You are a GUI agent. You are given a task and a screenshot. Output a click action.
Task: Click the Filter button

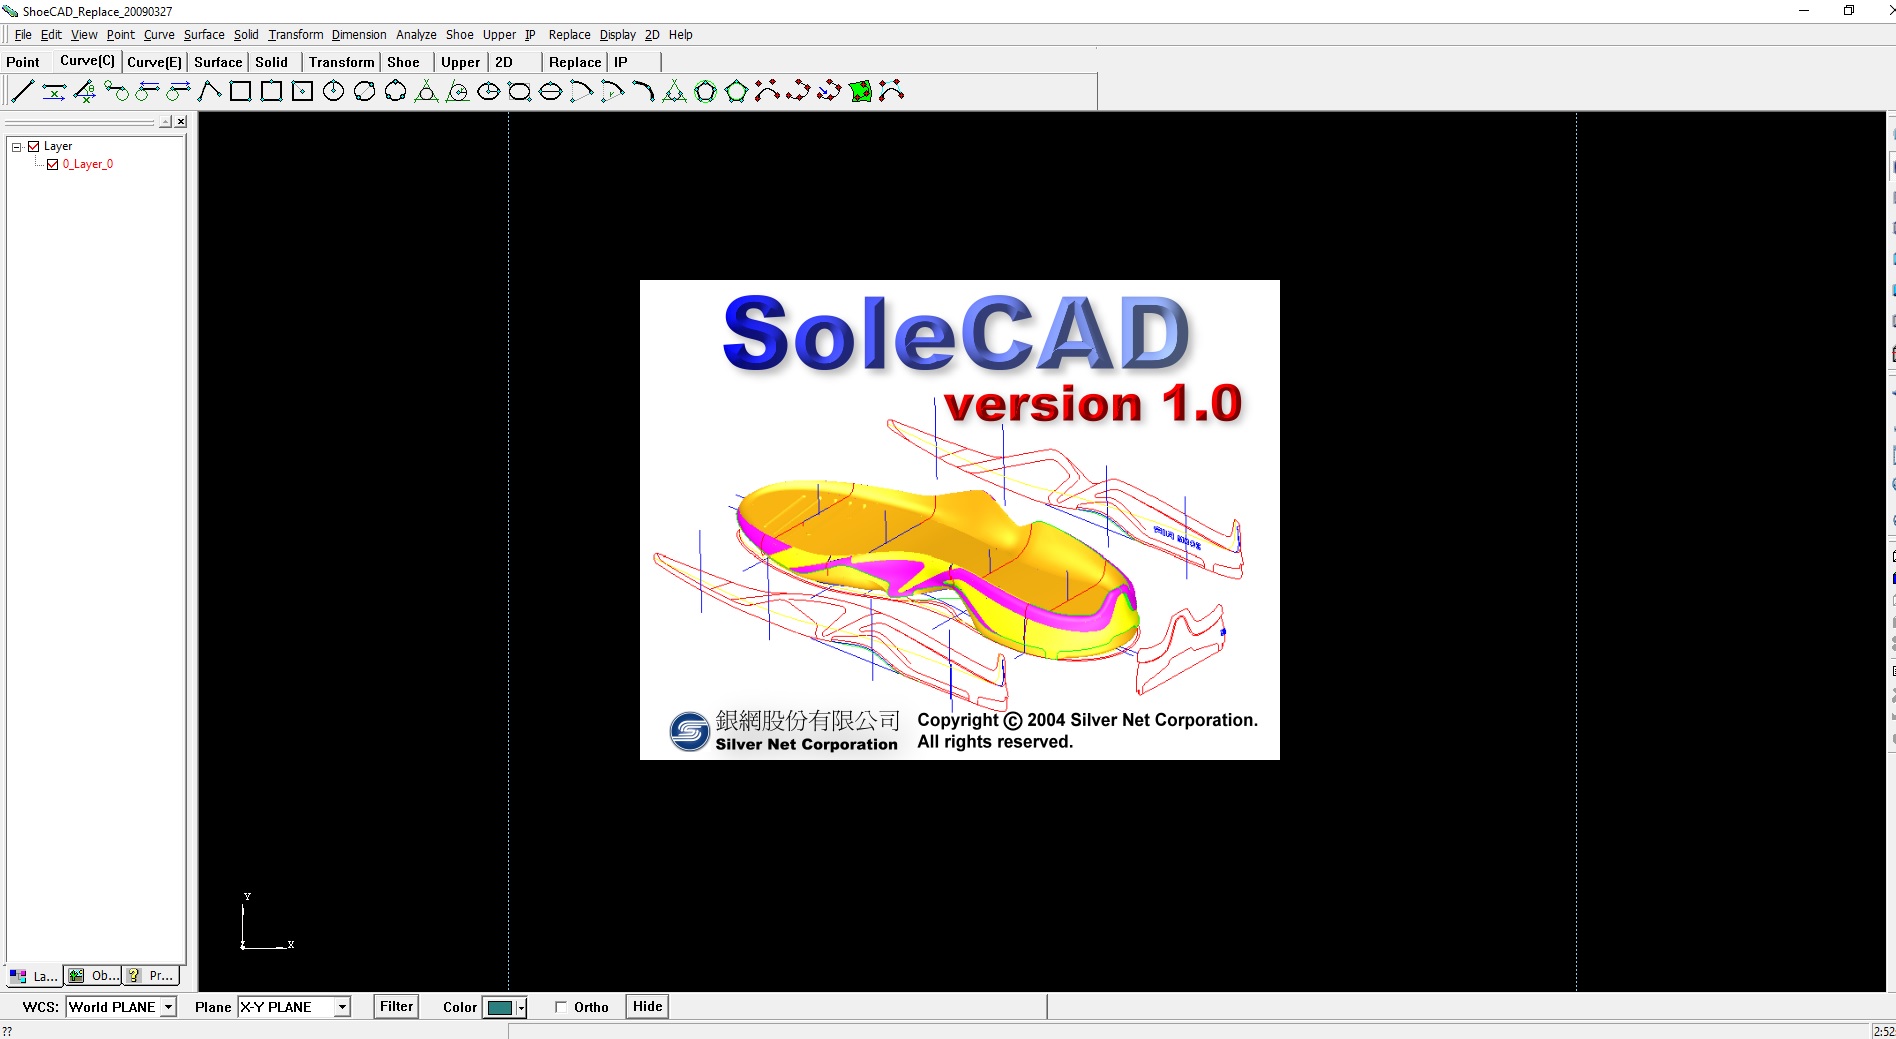(395, 1007)
